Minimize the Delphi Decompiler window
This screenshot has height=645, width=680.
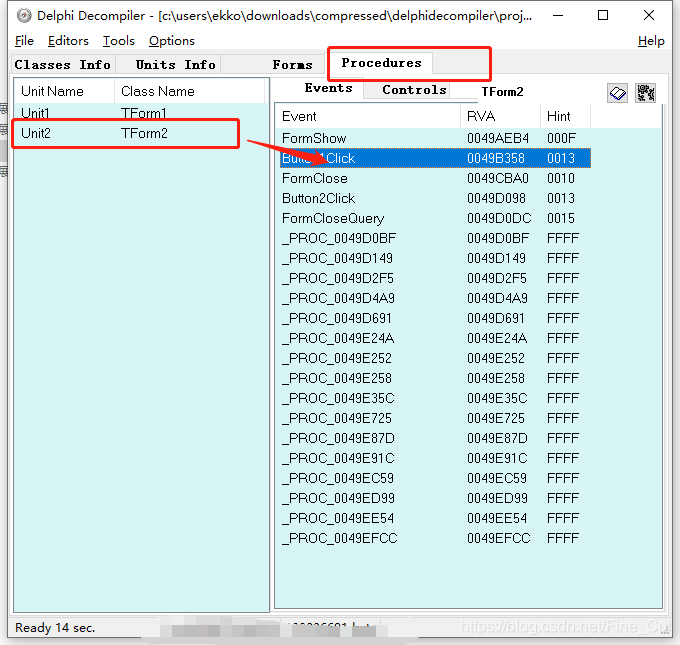[x=558, y=16]
